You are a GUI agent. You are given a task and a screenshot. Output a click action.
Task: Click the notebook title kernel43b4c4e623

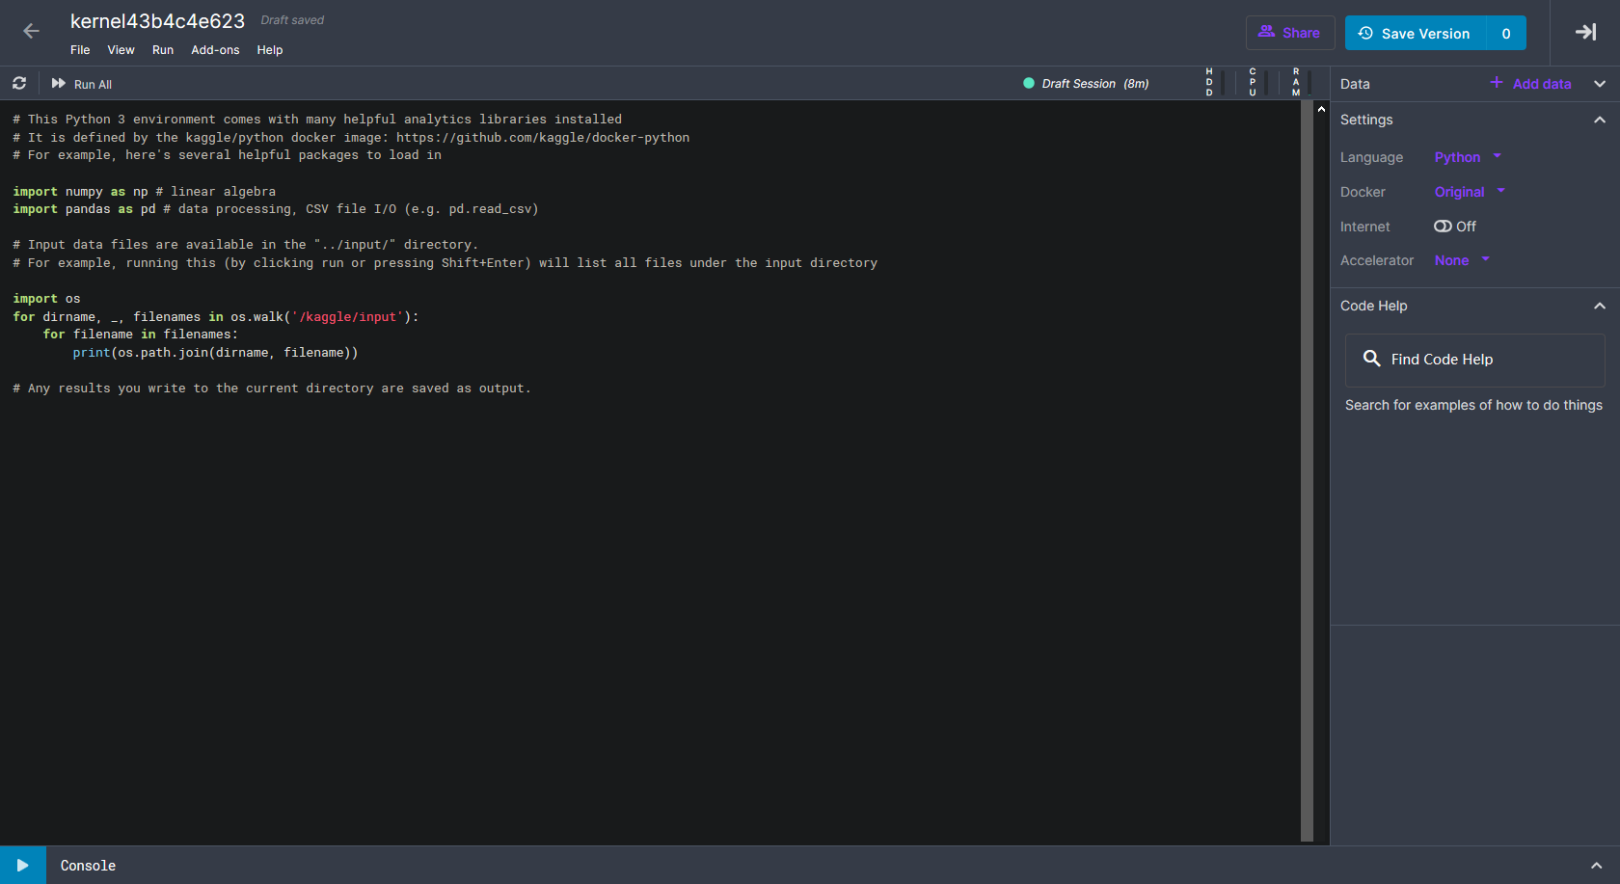click(x=157, y=21)
